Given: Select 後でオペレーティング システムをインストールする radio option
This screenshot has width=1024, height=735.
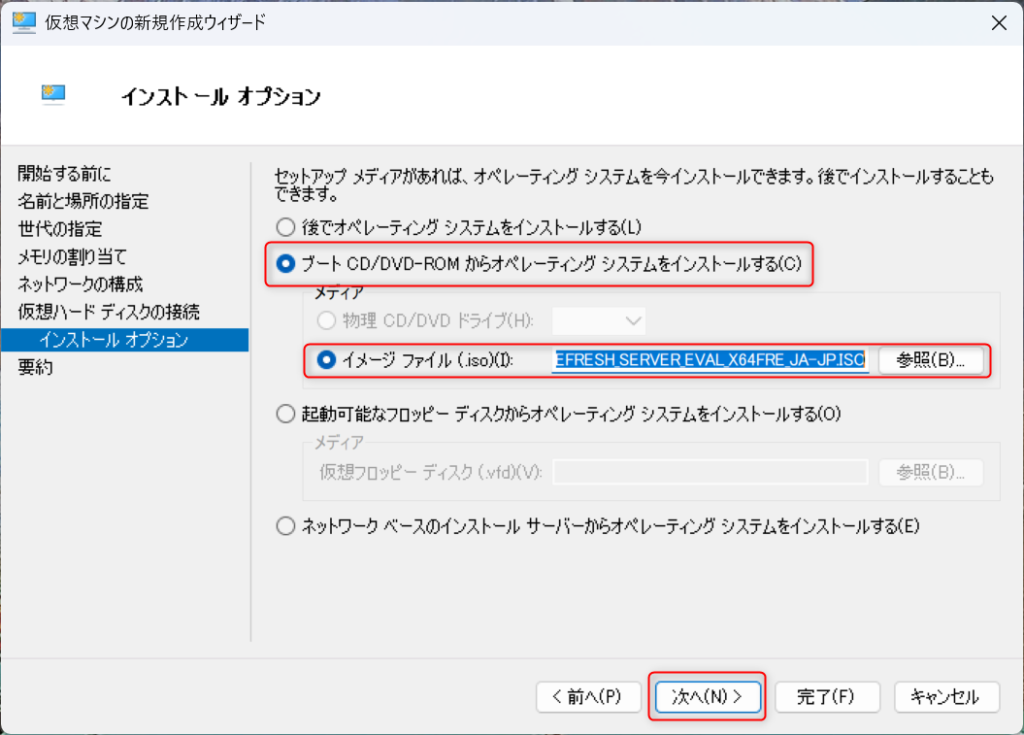Looking at the screenshot, I should tap(286, 227).
